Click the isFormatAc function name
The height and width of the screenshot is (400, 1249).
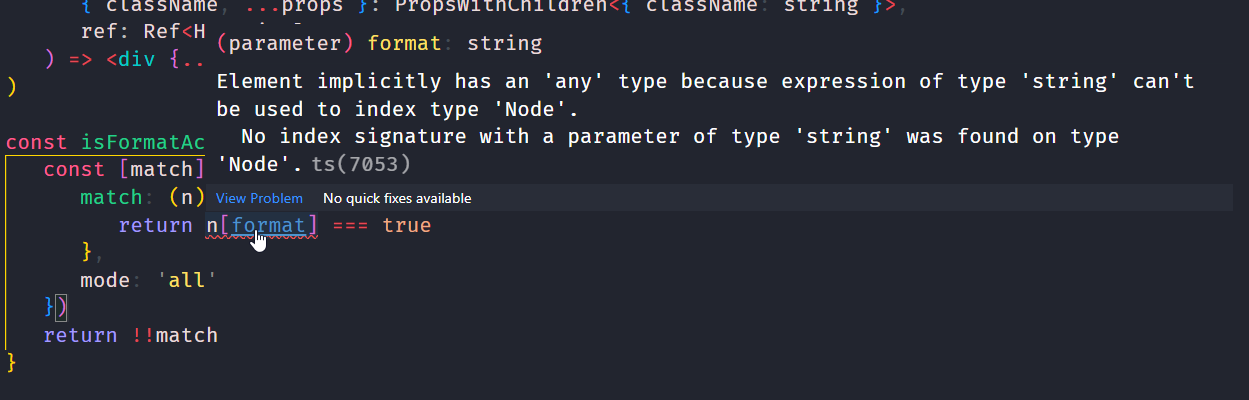click(143, 143)
